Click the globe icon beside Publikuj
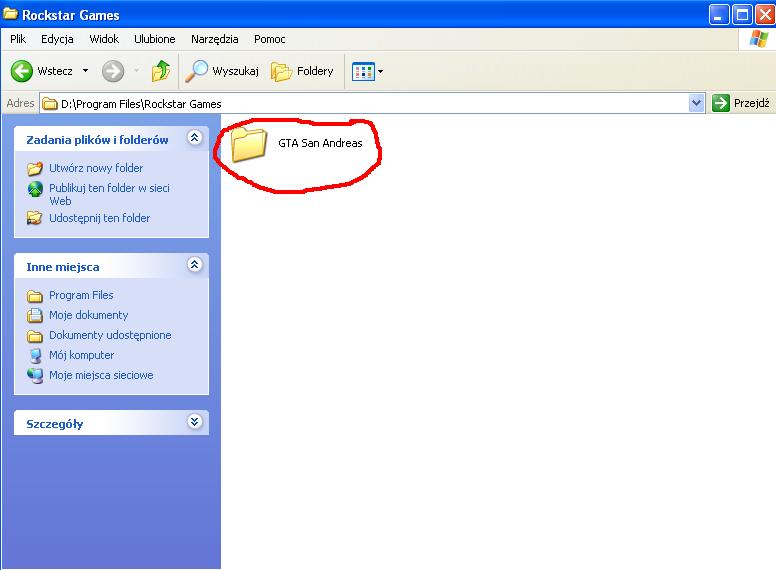 35,189
